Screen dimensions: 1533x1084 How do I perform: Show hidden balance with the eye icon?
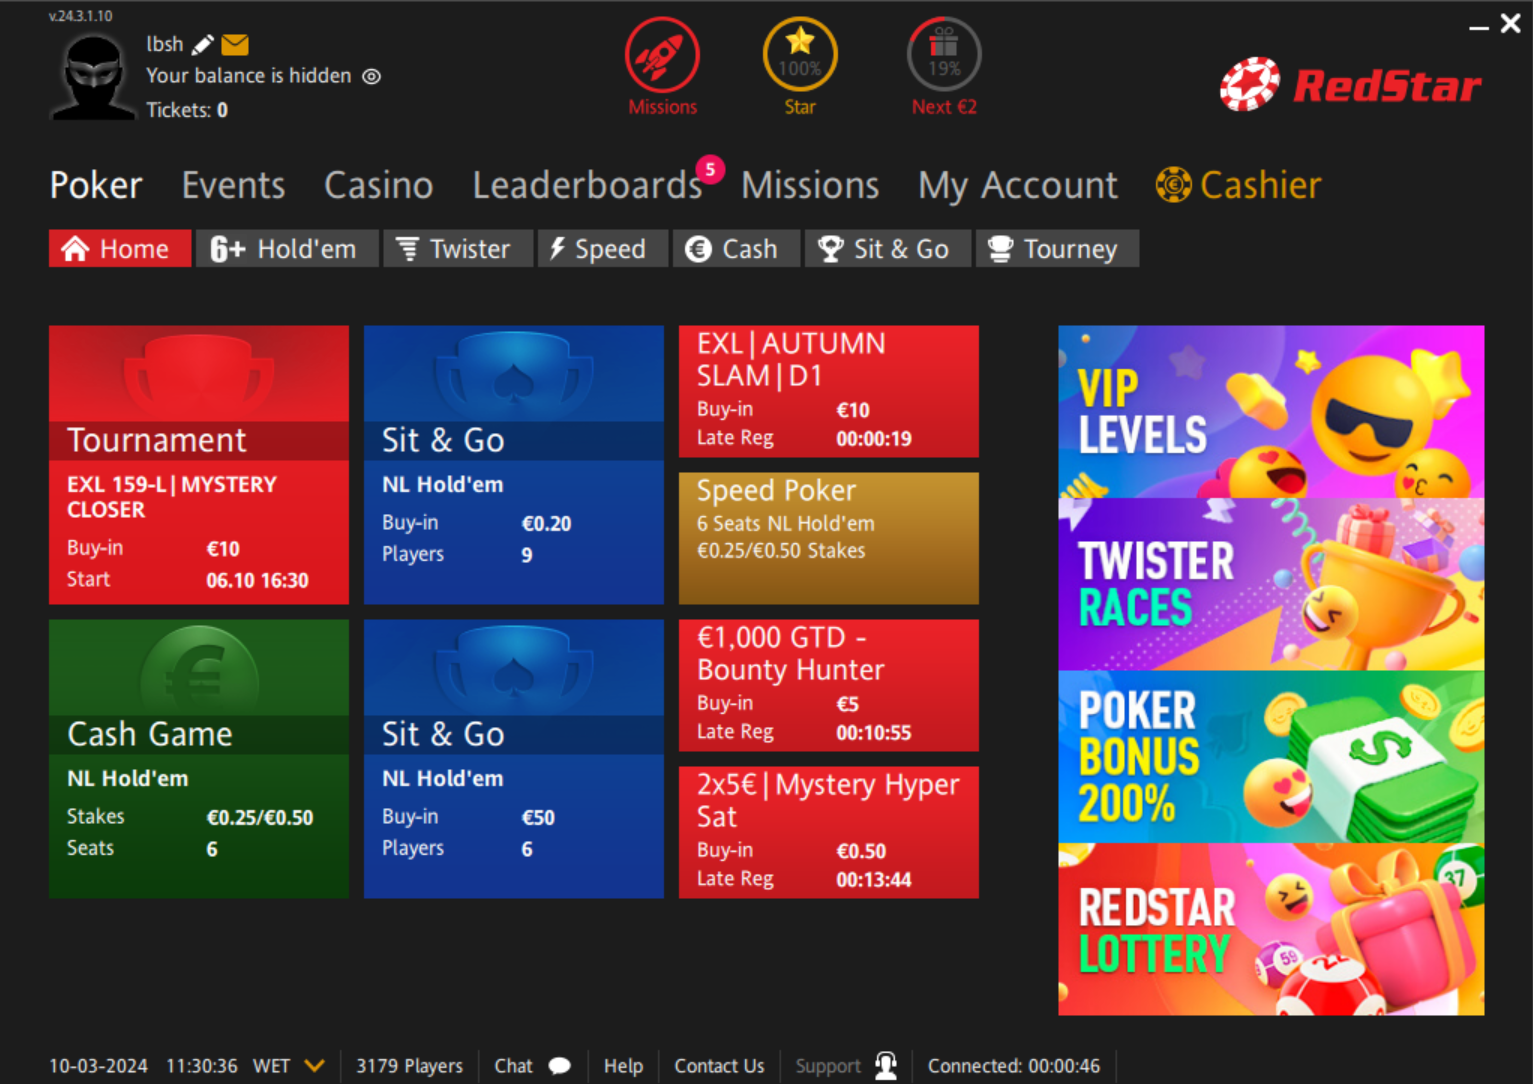pyautogui.click(x=371, y=76)
